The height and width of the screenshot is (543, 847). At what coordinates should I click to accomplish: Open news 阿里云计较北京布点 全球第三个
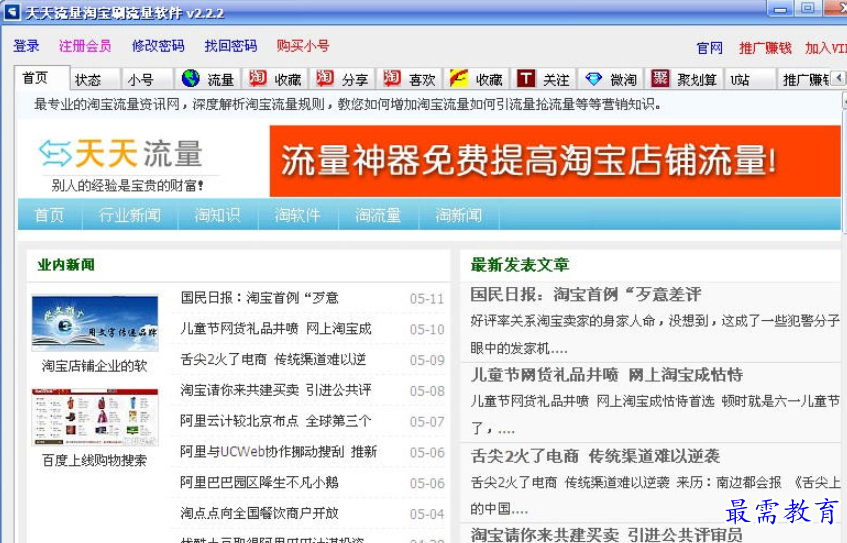276,421
